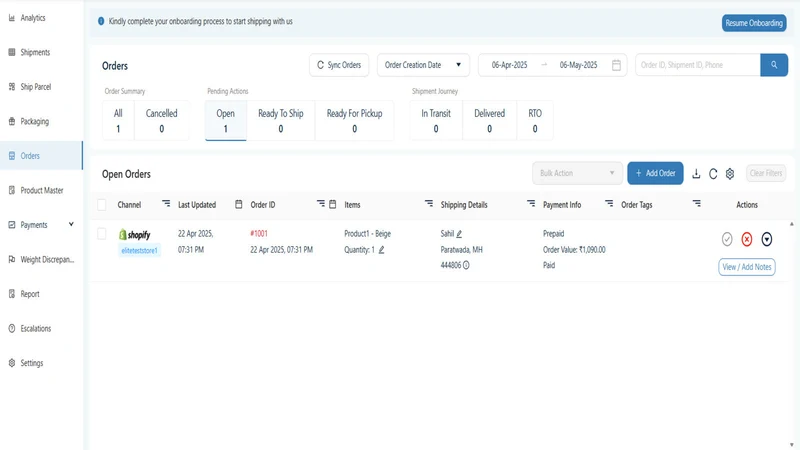Show RTO orders tab
Viewport: 800px width, 450px height.
pos(535,120)
